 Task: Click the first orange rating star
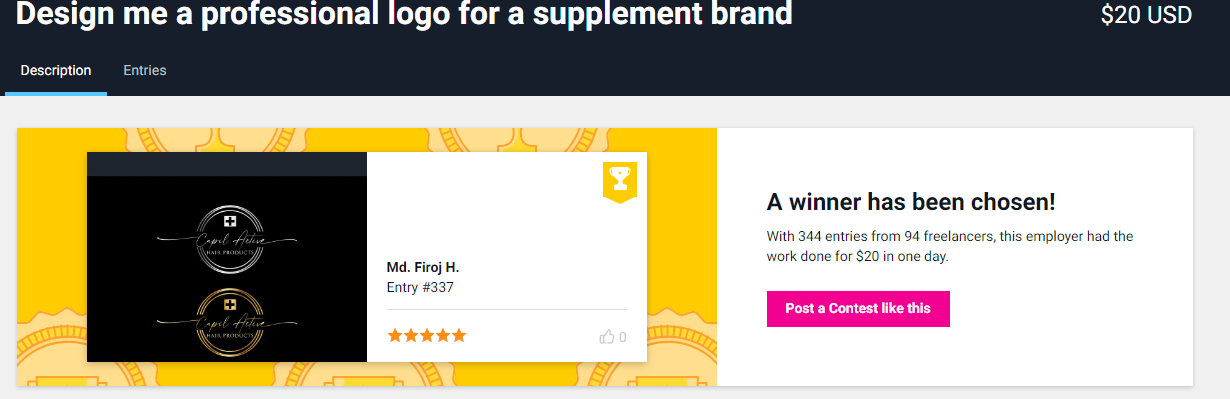coord(395,336)
